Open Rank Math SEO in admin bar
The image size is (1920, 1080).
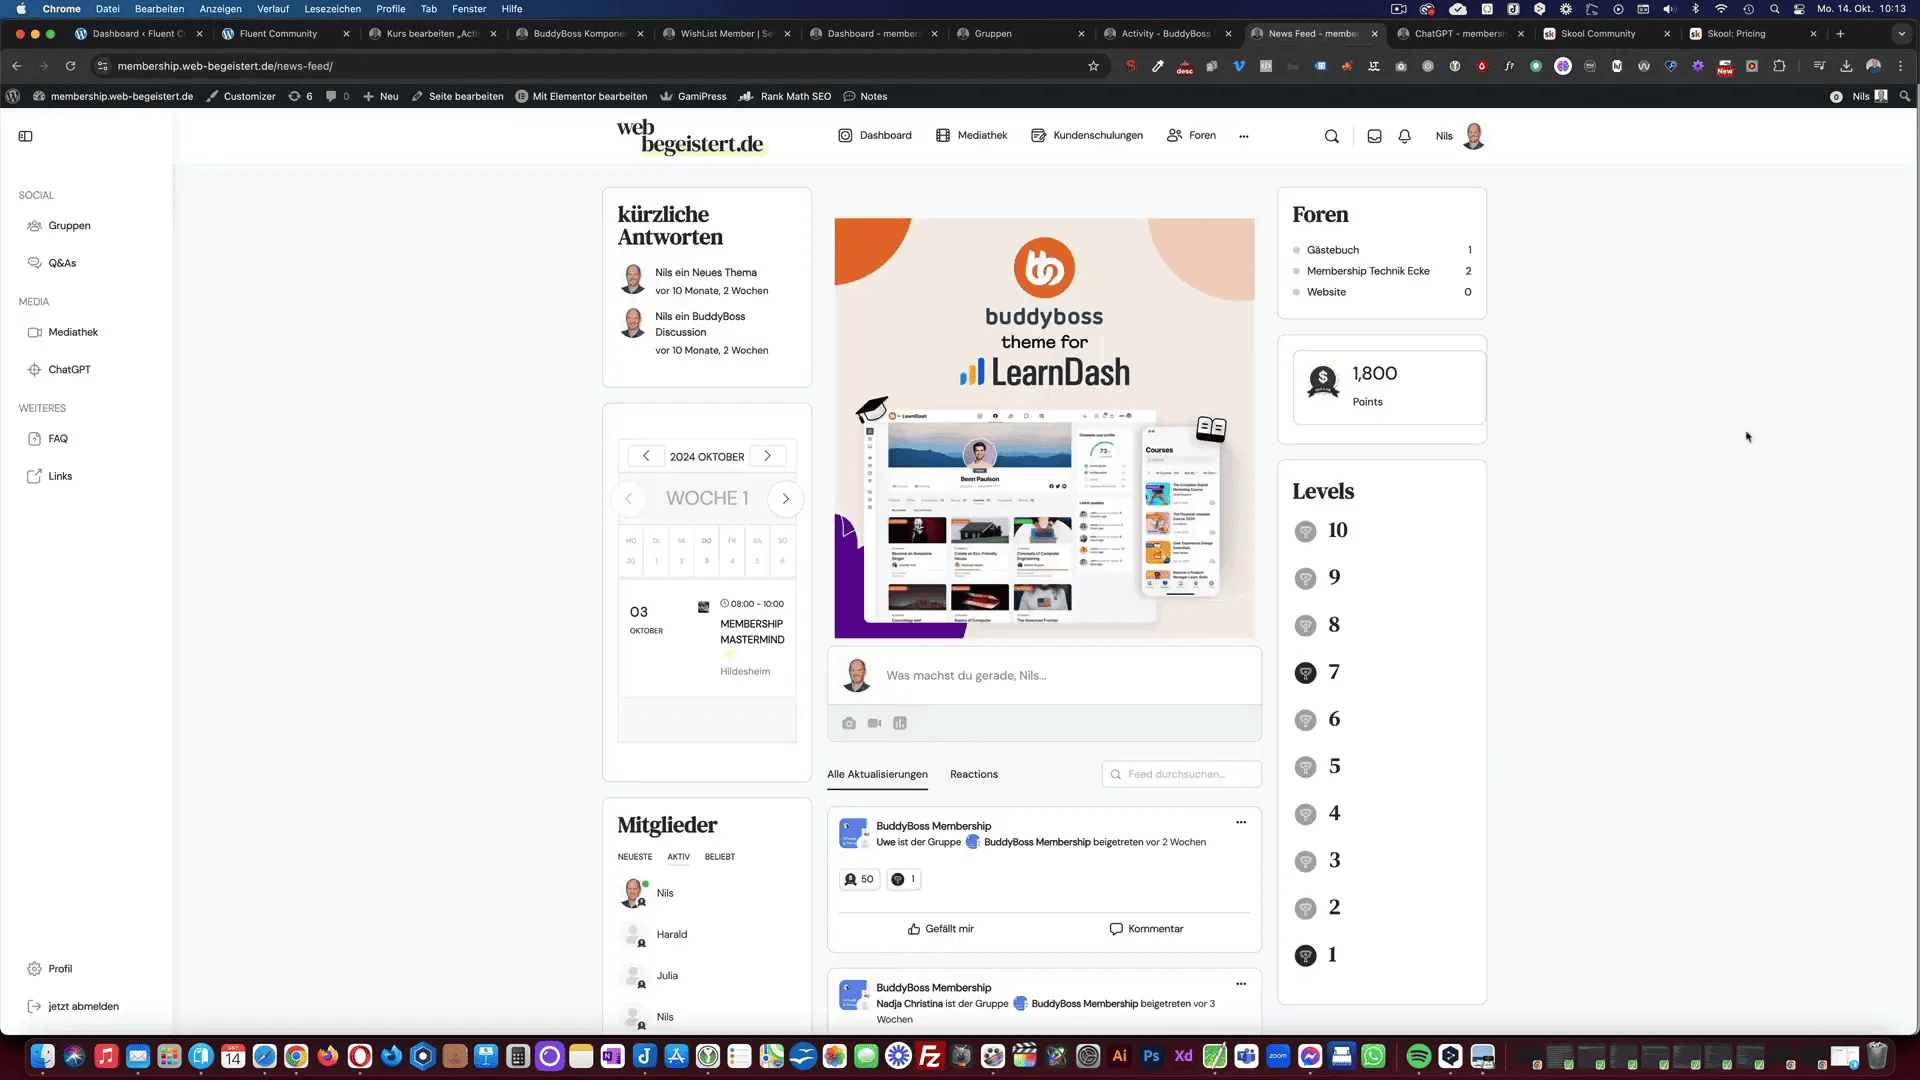(x=785, y=96)
